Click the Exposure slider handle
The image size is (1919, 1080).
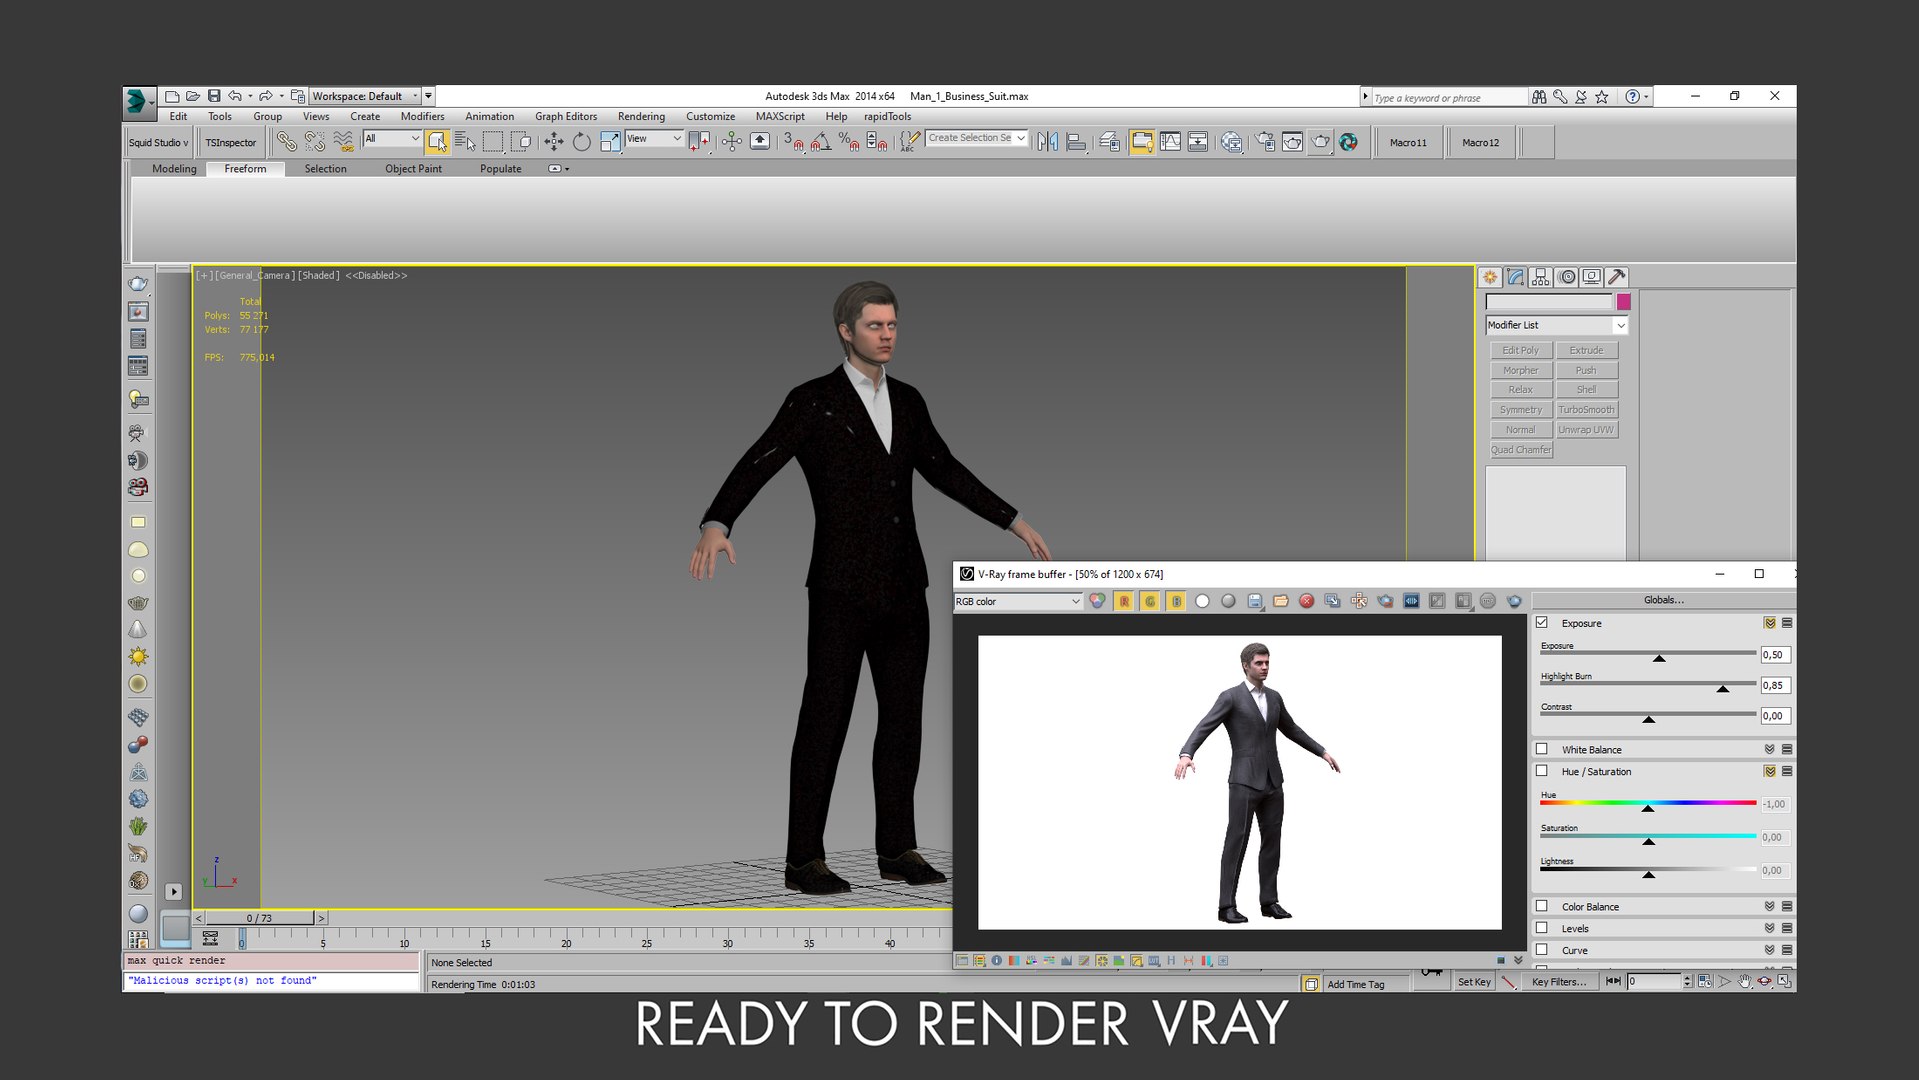pos(1659,658)
